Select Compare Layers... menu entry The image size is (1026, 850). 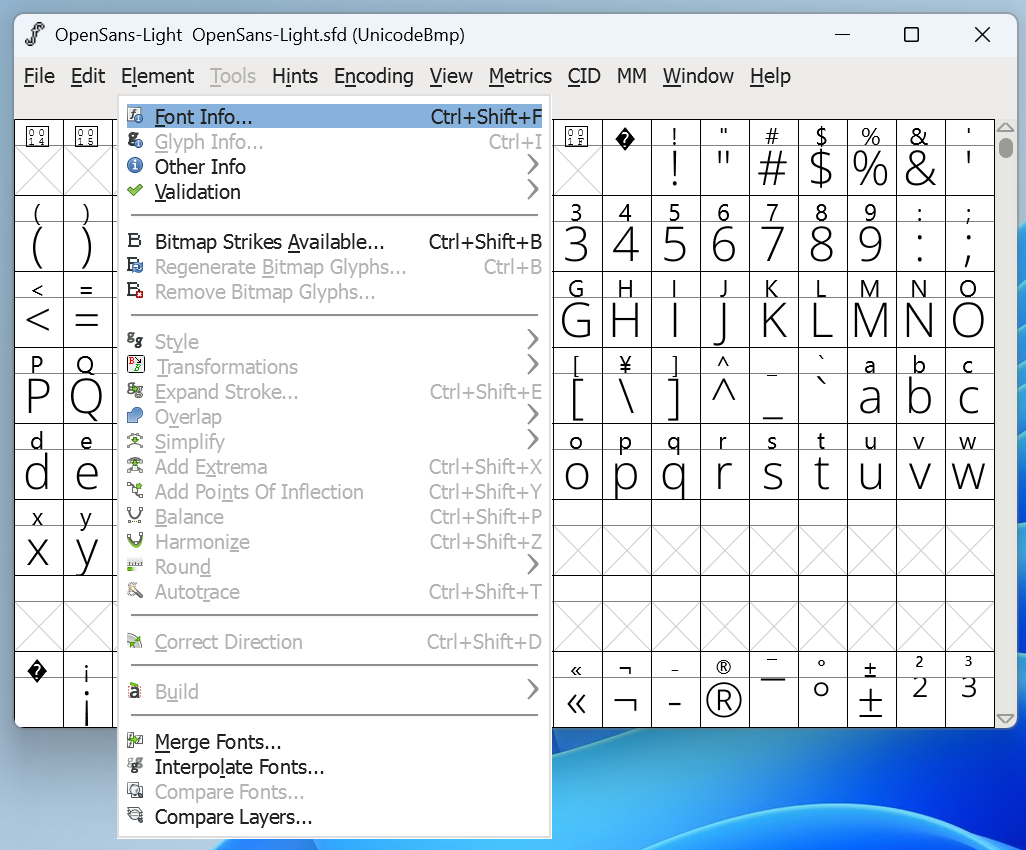[x=233, y=817]
